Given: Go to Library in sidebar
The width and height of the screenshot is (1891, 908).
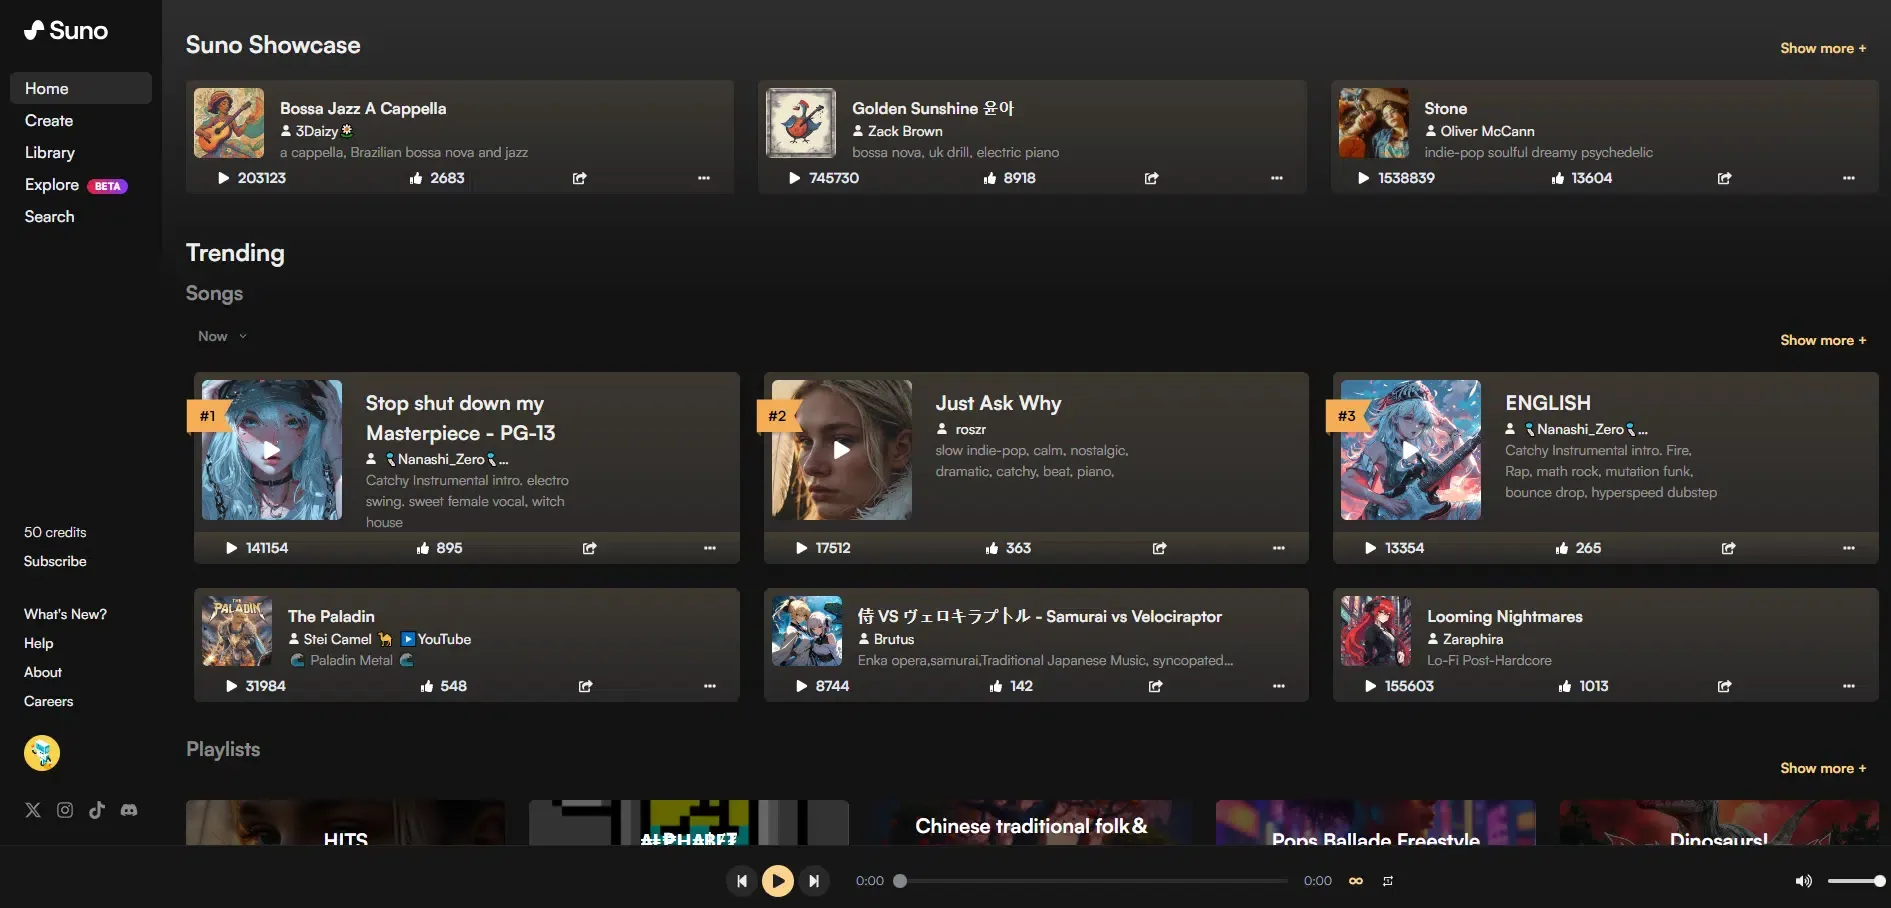Looking at the screenshot, I should click(50, 152).
